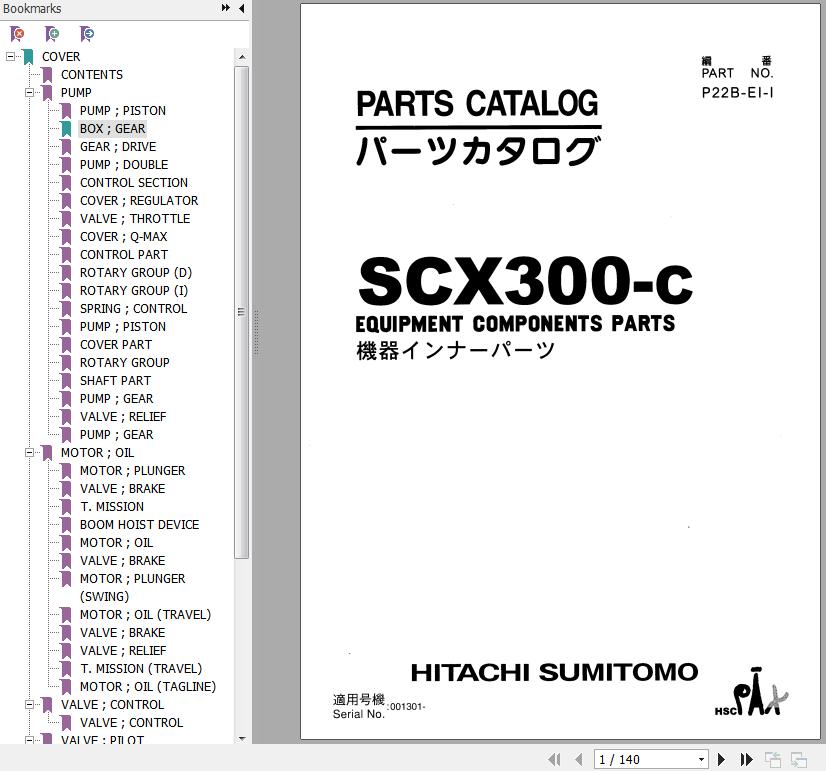Click bookmarks scrollbar down arrow

(x=242, y=738)
